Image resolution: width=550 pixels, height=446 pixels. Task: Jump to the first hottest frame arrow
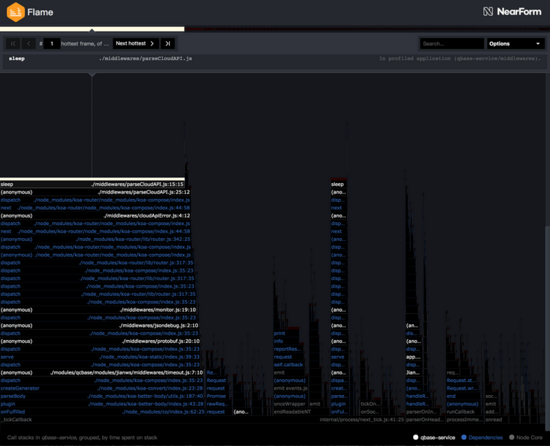13,43
